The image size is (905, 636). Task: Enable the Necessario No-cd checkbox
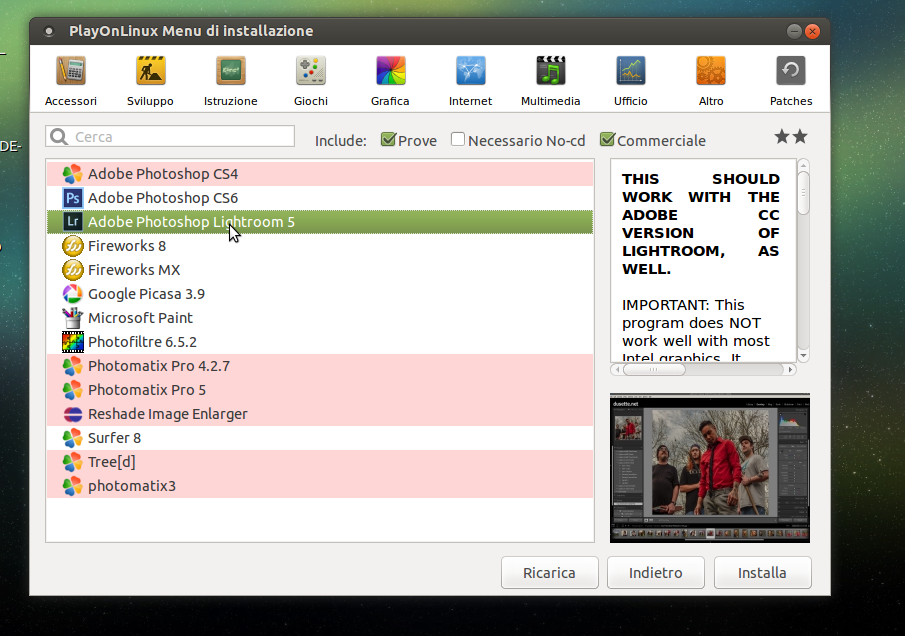point(458,139)
